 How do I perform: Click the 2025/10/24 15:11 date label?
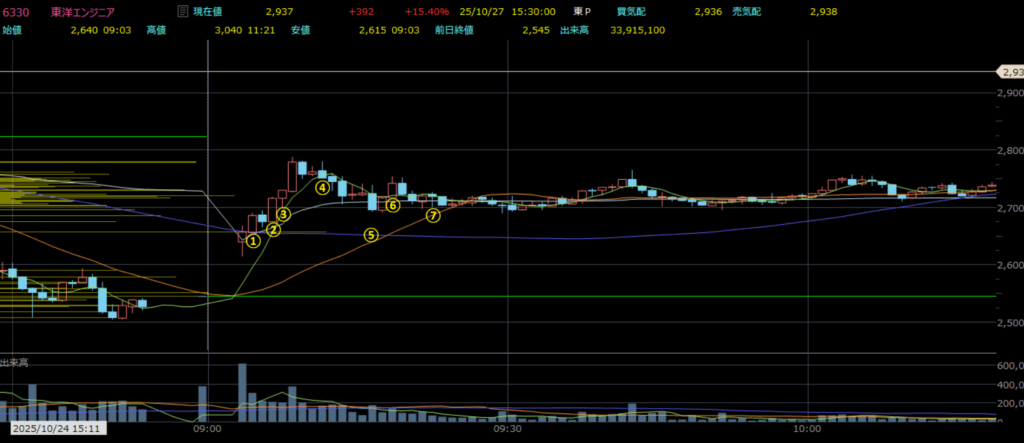tap(52, 430)
